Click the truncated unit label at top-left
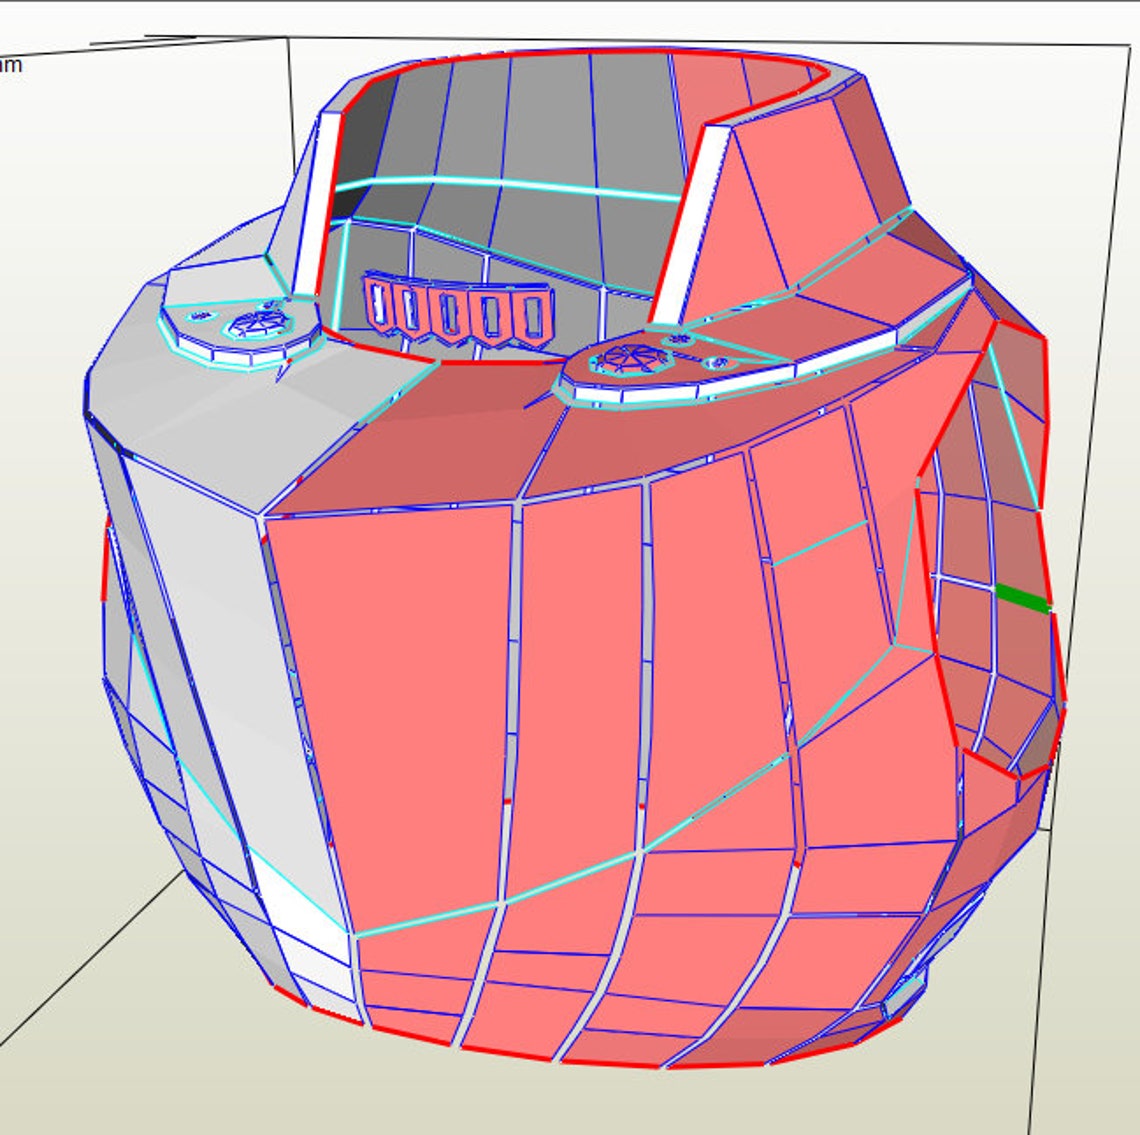Viewport: 1140px width, 1135px height. point(11,65)
